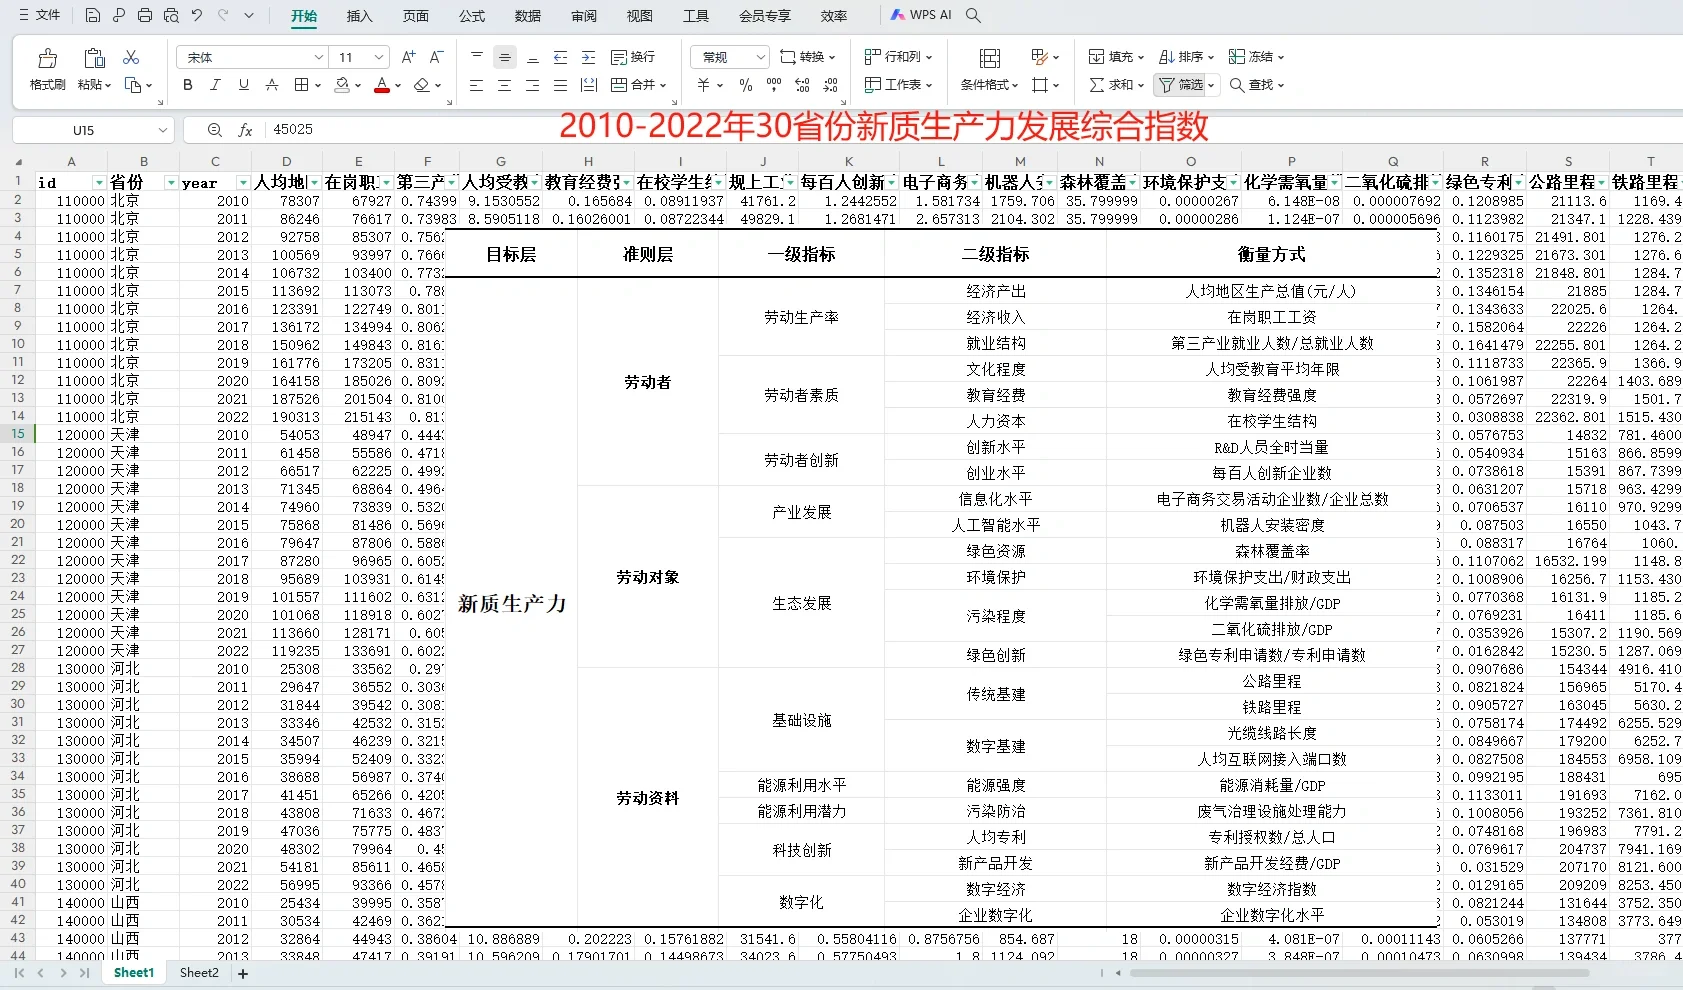Click the Find (查找) button
1683x990 pixels.
(x=1257, y=85)
